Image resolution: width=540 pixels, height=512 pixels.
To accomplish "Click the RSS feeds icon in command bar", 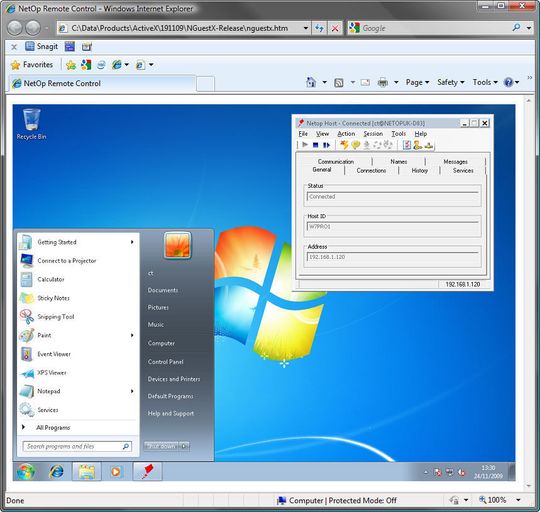I will [339, 83].
